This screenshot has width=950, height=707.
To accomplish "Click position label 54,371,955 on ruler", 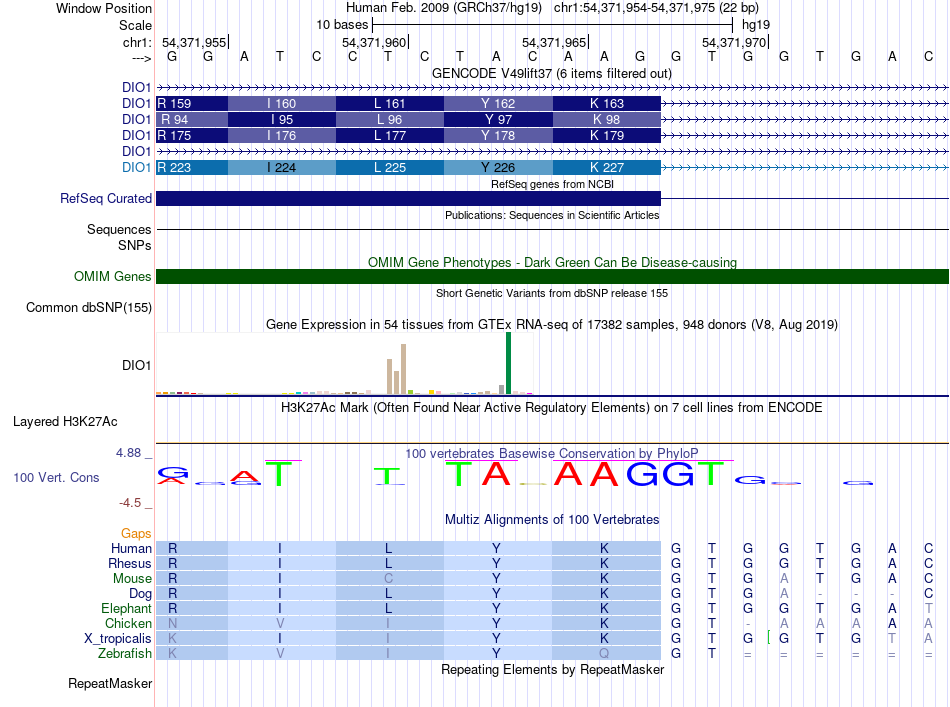I will (x=194, y=42).
